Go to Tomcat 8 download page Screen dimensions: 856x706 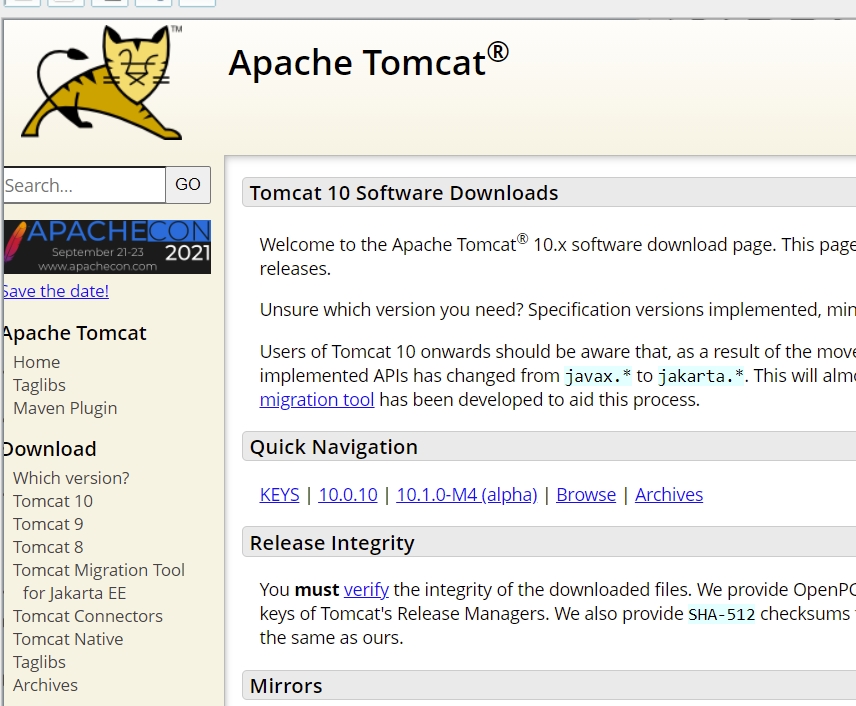pyautogui.click(x=48, y=547)
